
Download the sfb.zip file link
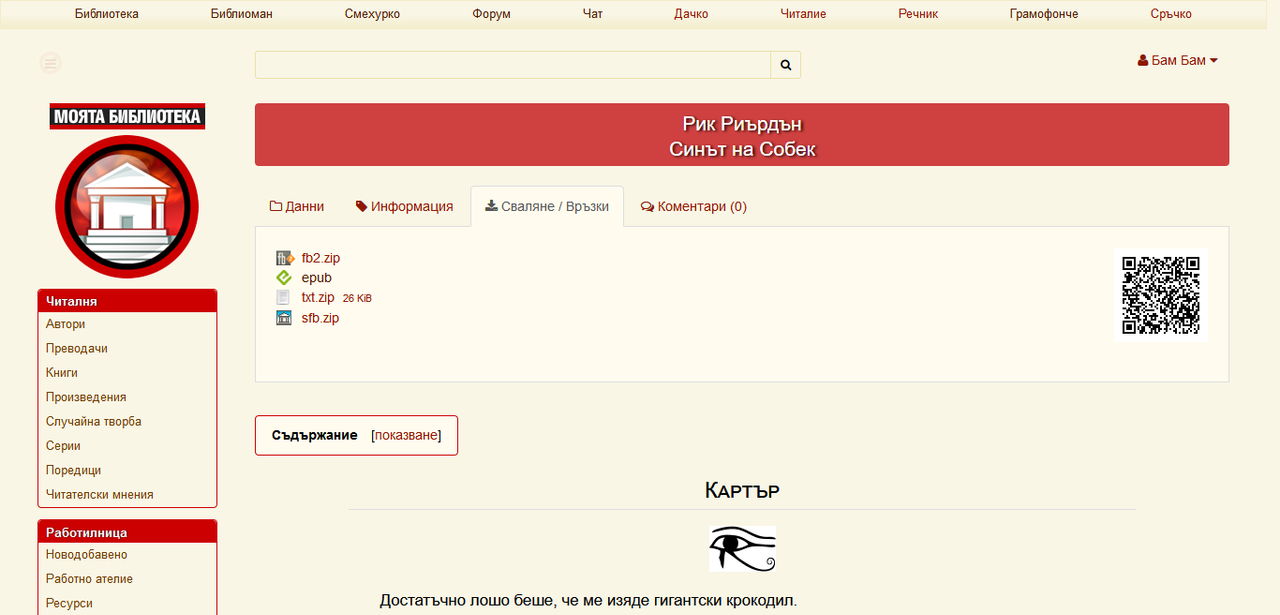[320, 318]
